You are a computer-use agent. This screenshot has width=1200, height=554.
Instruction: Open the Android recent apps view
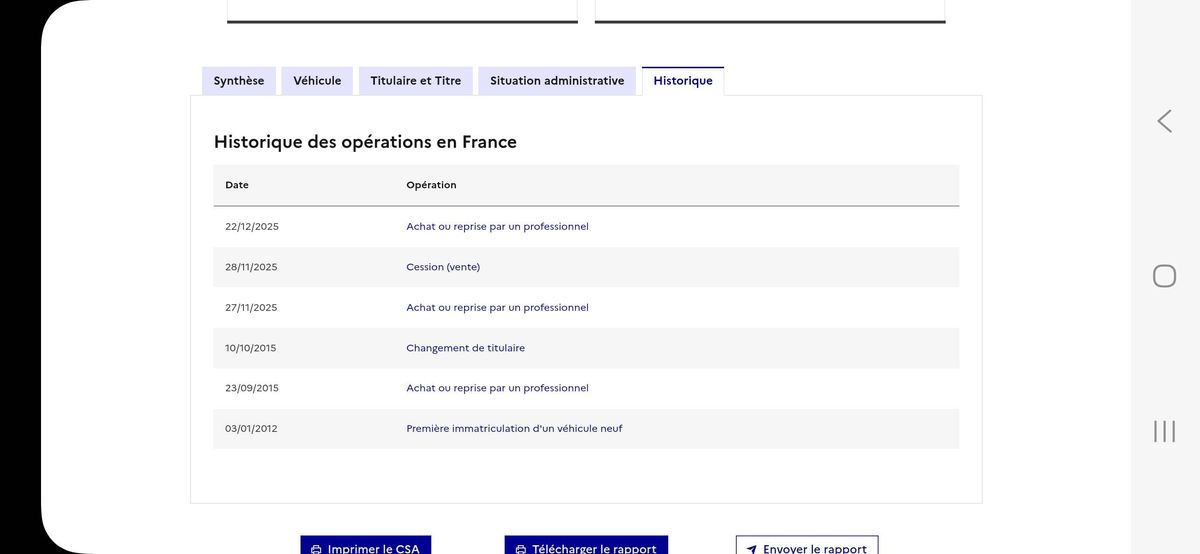click(1164, 431)
